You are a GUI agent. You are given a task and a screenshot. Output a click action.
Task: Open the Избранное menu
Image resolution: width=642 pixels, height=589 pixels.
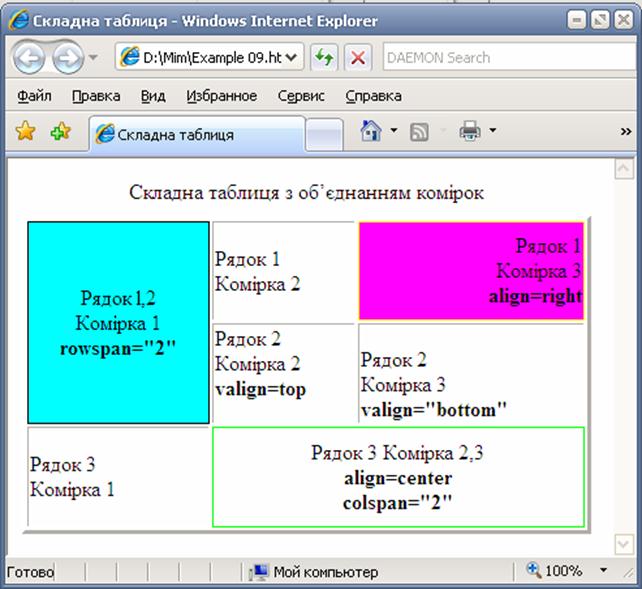coord(222,96)
